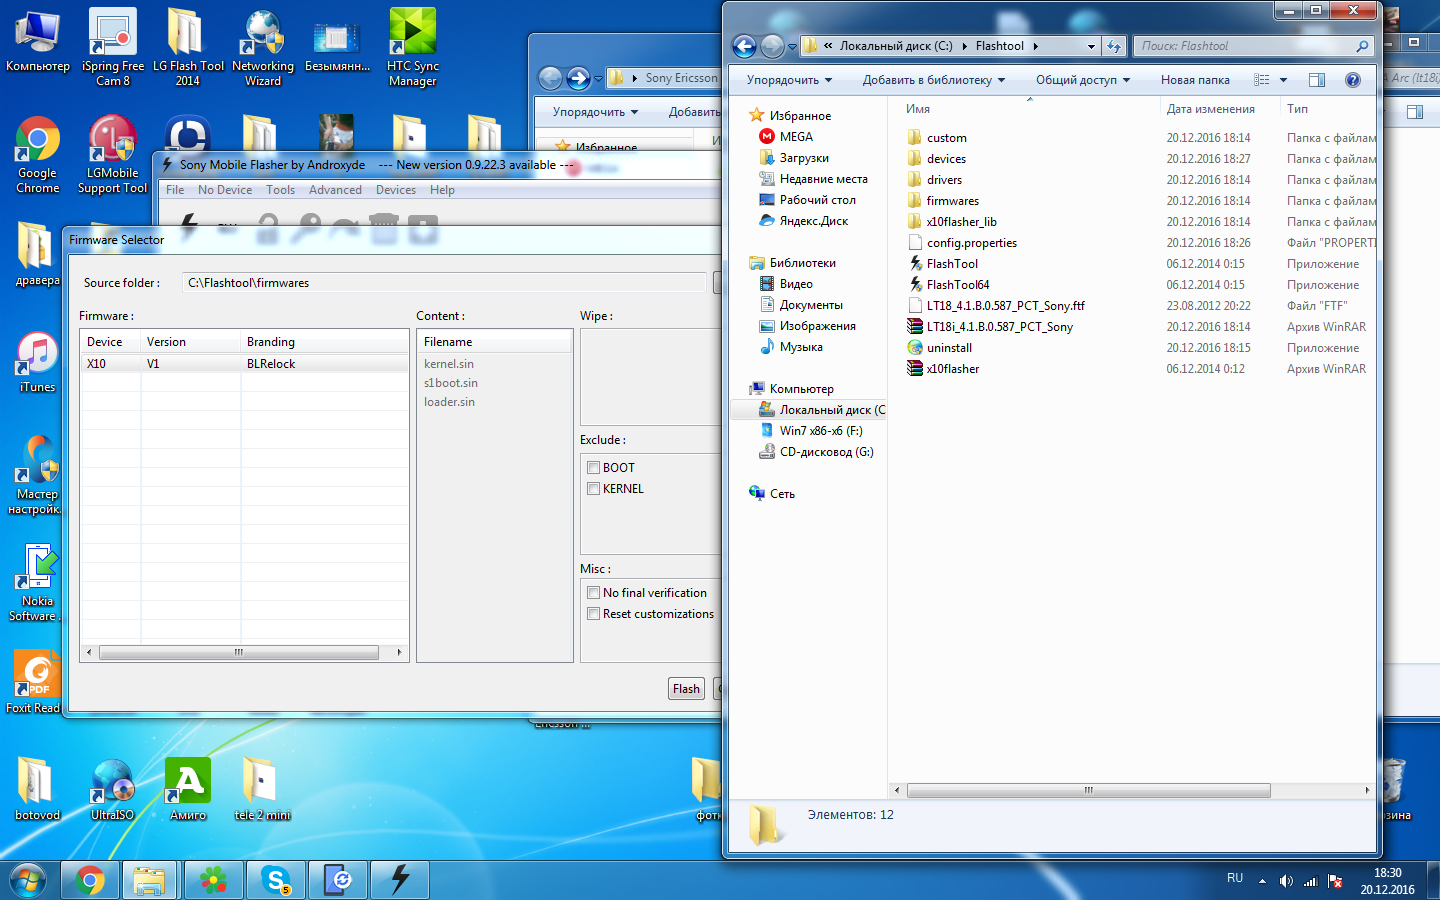The height and width of the screenshot is (900, 1440).
Task: Check the KERNEL exclude option
Action: pyautogui.click(x=594, y=489)
